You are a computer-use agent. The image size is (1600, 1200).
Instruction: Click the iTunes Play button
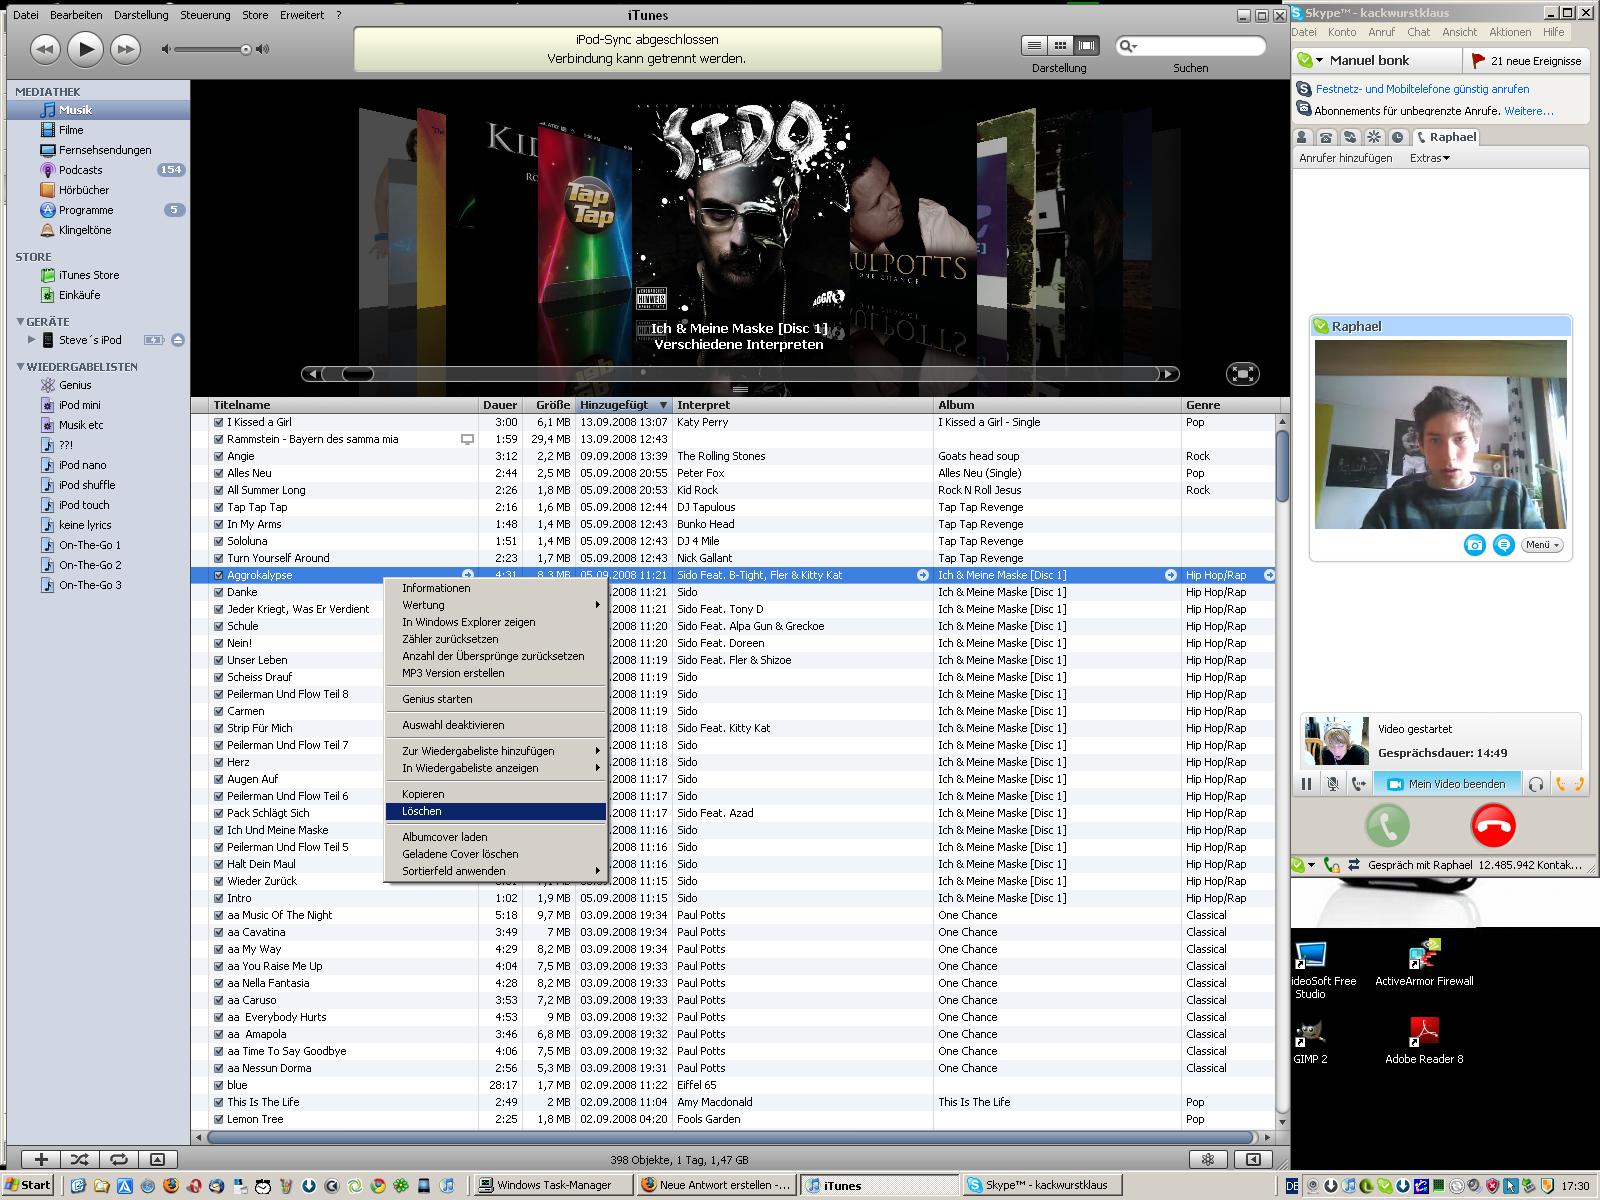(x=85, y=48)
